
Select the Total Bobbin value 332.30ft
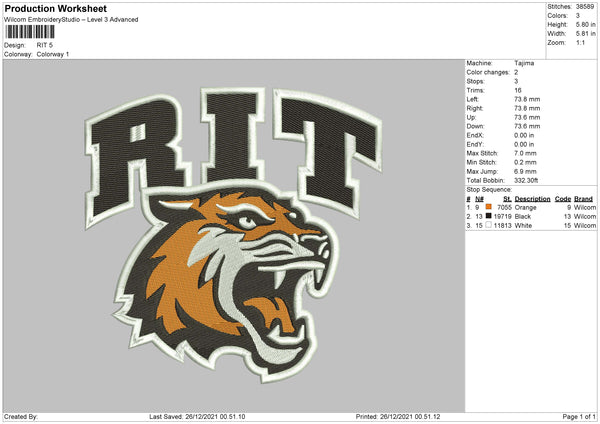(x=526, y=180)
